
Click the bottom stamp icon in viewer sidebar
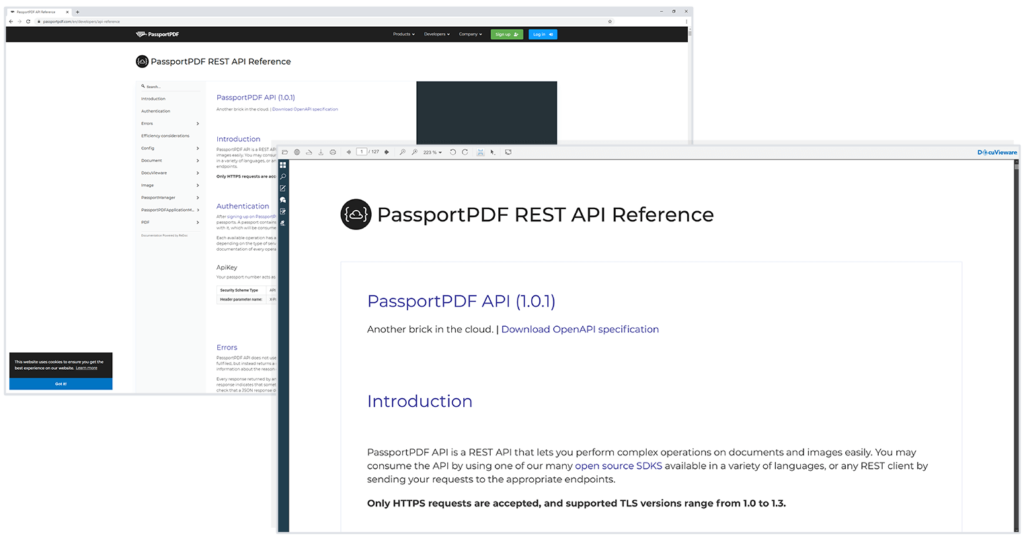[x=283, y=223]
